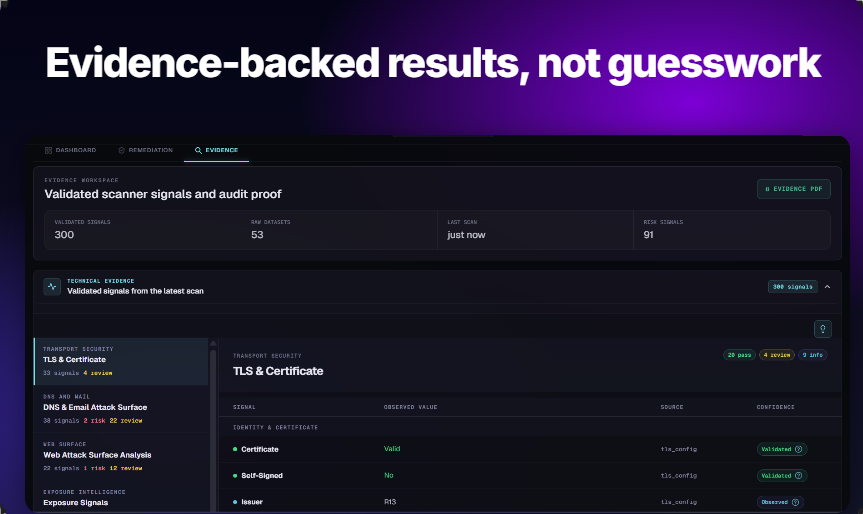The image size is (863, 514).
Task: Click help icon in Issuer Observed badge
Action: tap(795, 502)
